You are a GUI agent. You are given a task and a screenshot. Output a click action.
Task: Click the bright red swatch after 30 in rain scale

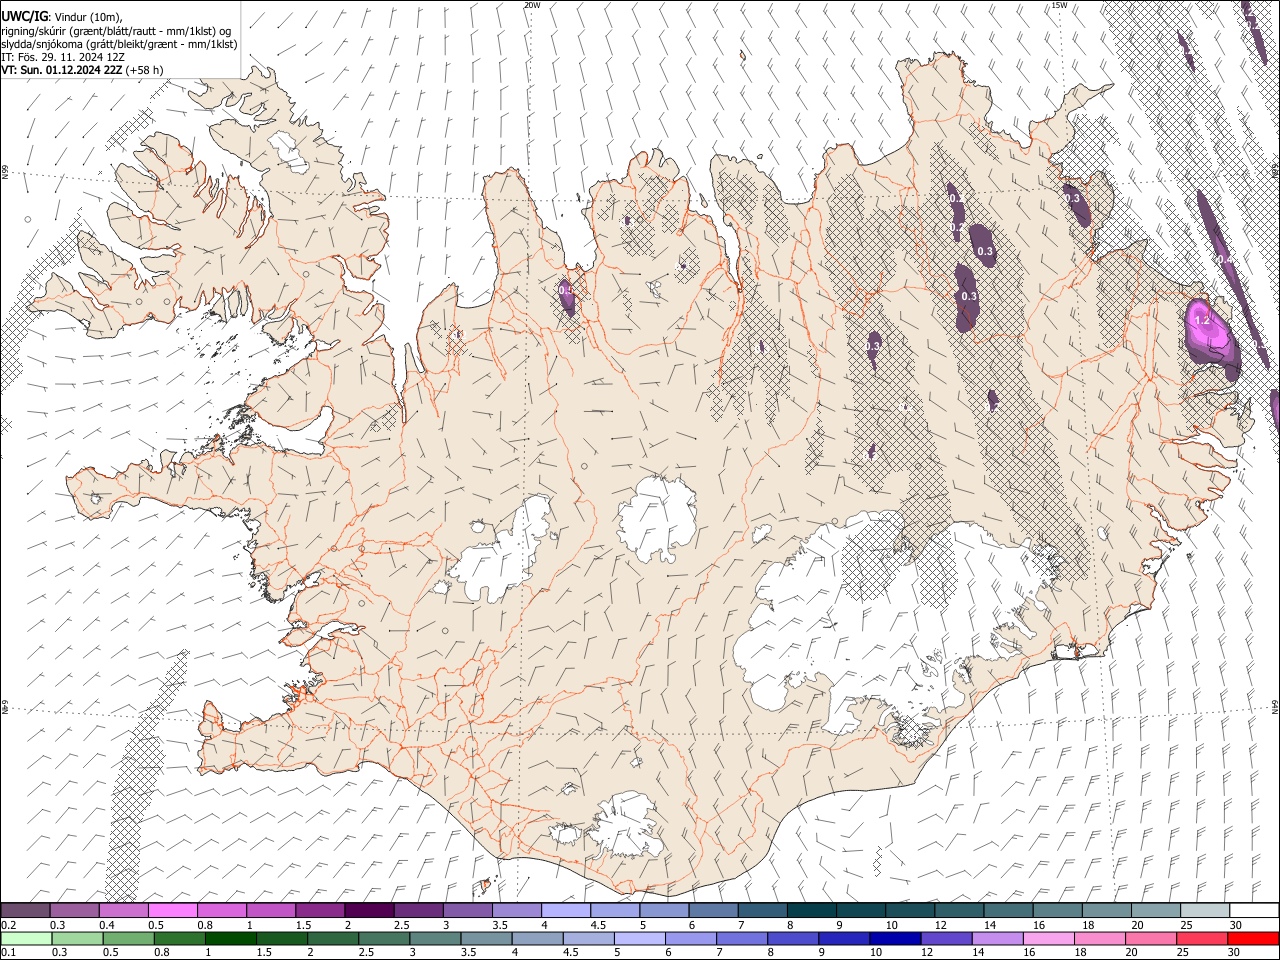tap(1253, 938)
